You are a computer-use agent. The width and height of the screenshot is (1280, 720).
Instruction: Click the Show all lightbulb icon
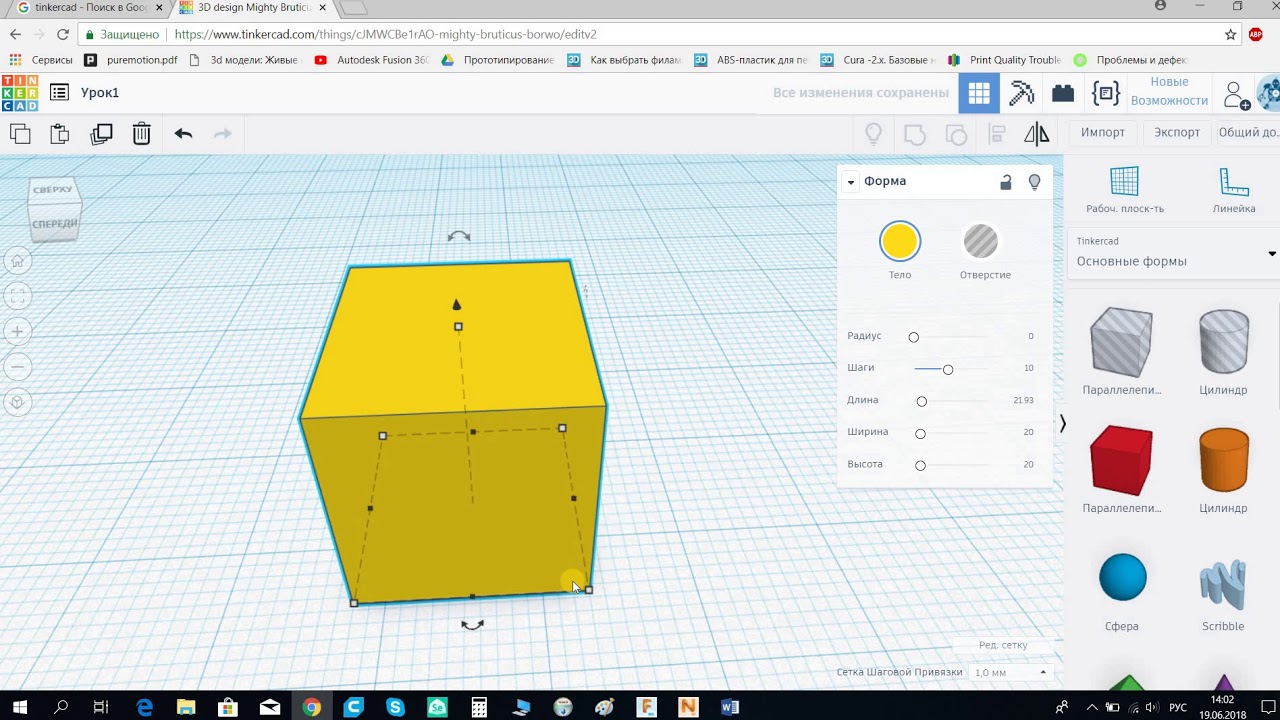point(873,133)
